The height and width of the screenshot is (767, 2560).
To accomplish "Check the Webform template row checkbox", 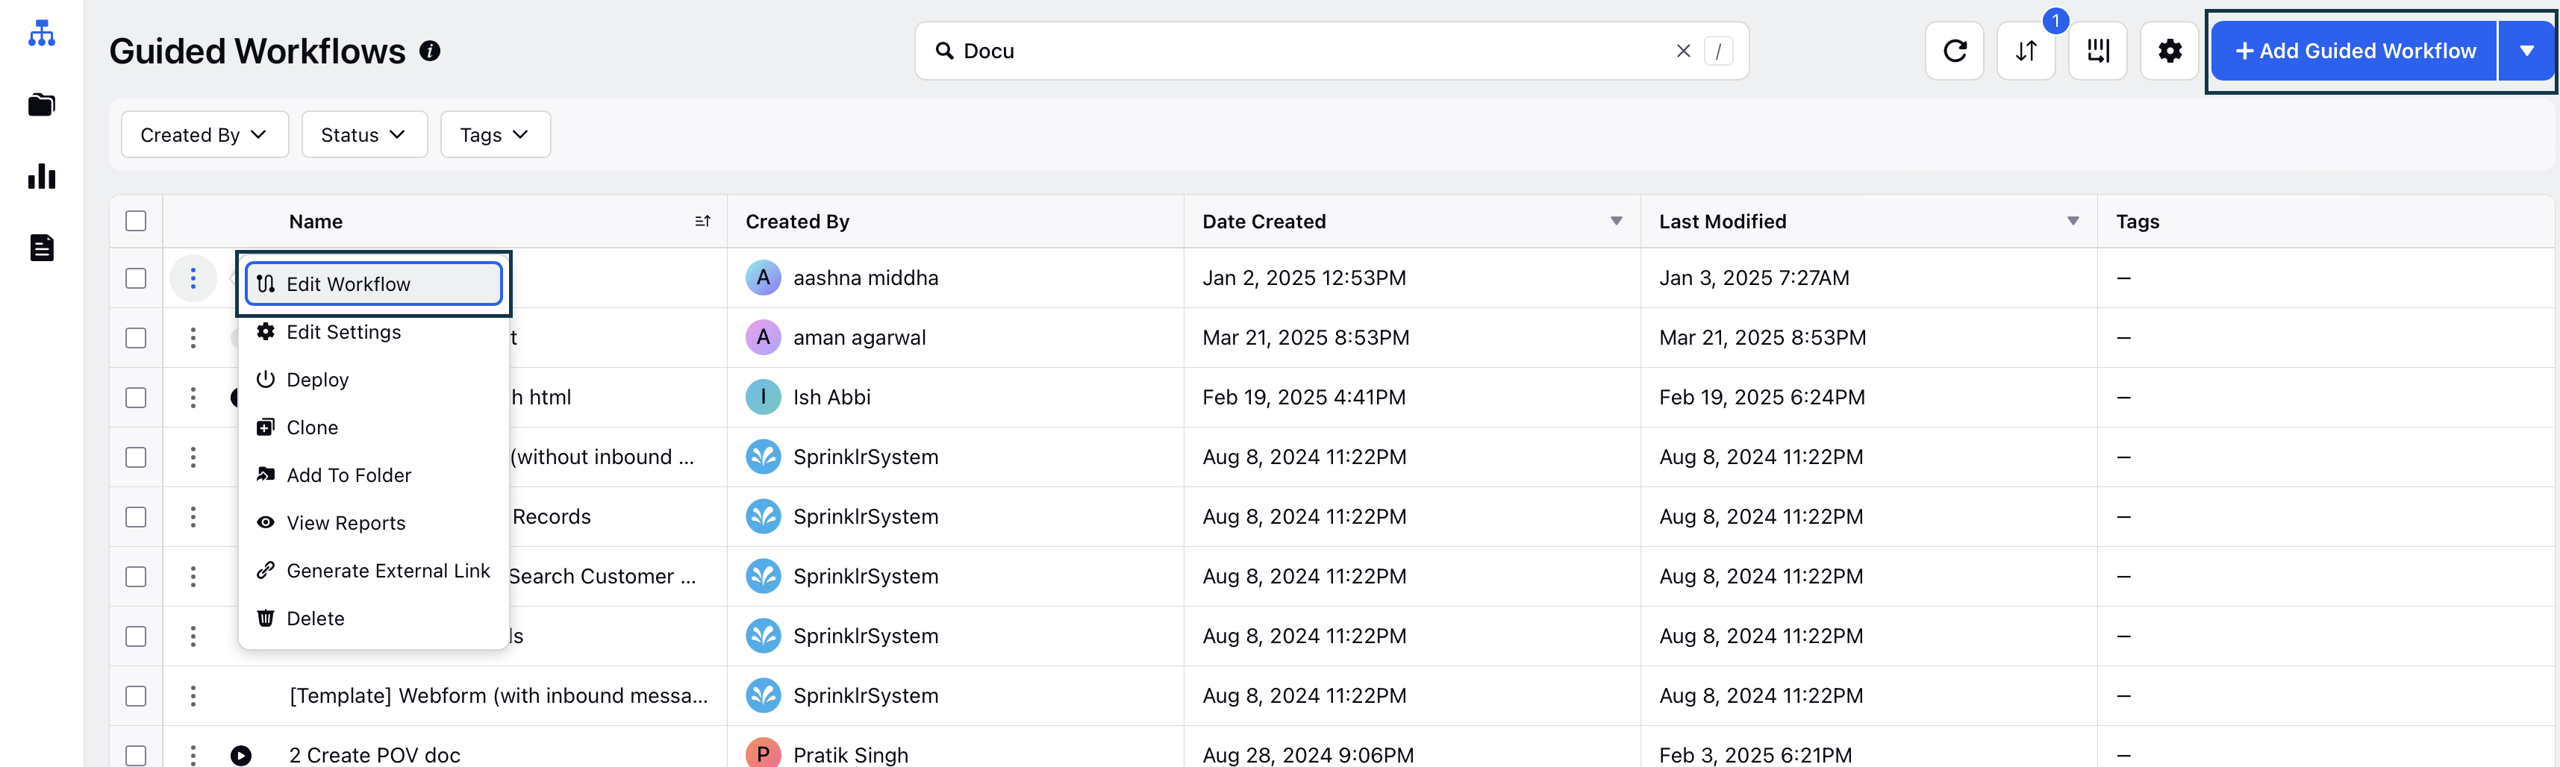I will click(x=136, y=696).
